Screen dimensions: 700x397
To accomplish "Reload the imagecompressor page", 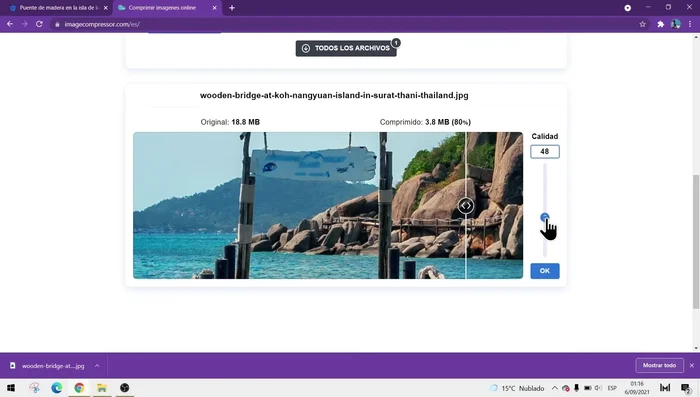I will click(39, 24).
